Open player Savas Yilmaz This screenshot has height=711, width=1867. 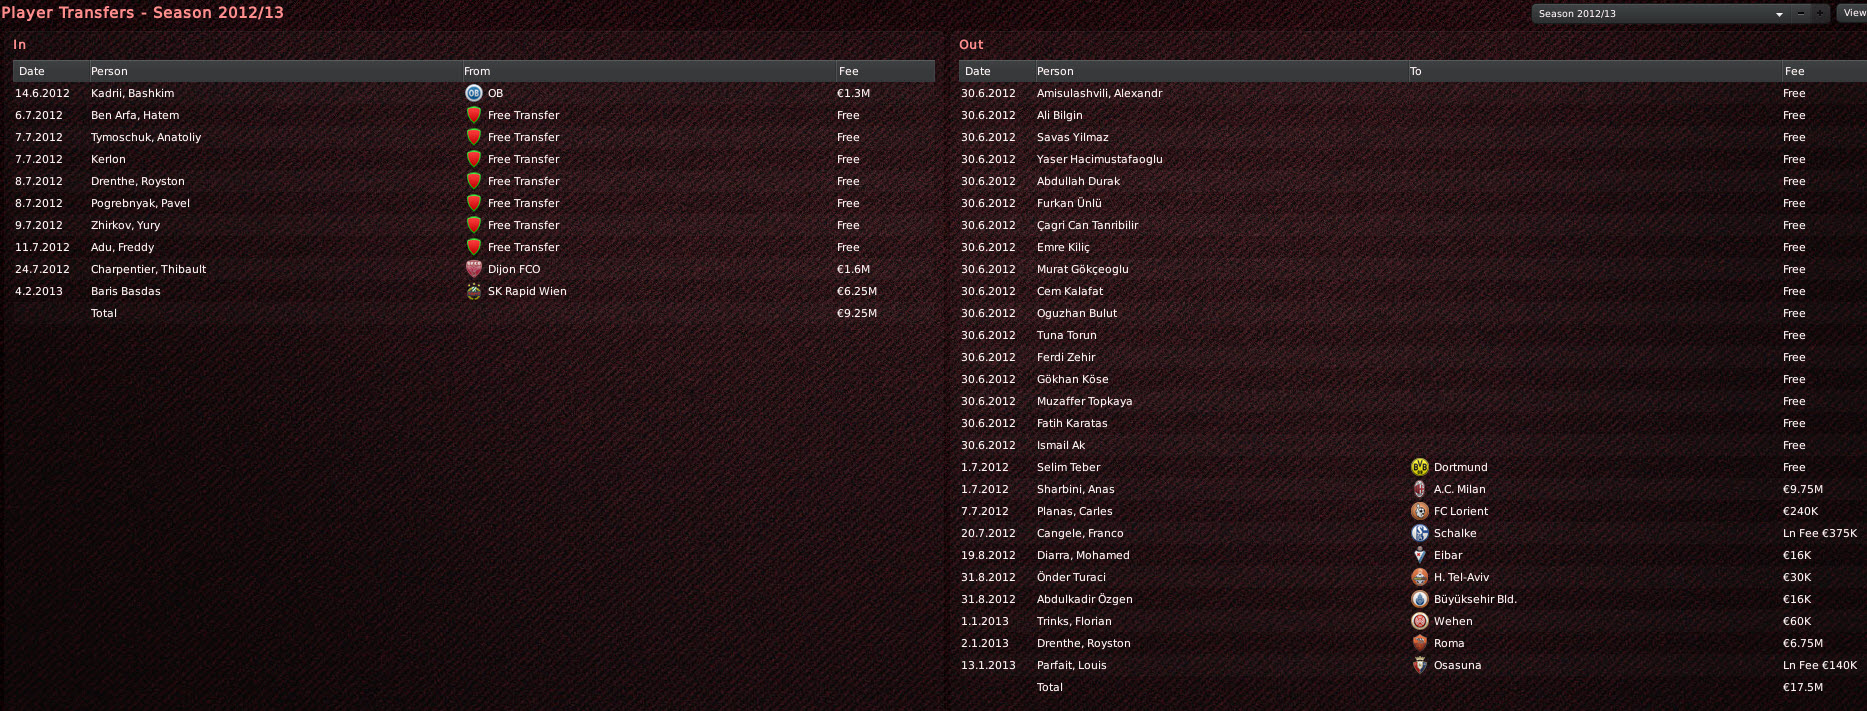point(1072,137)
